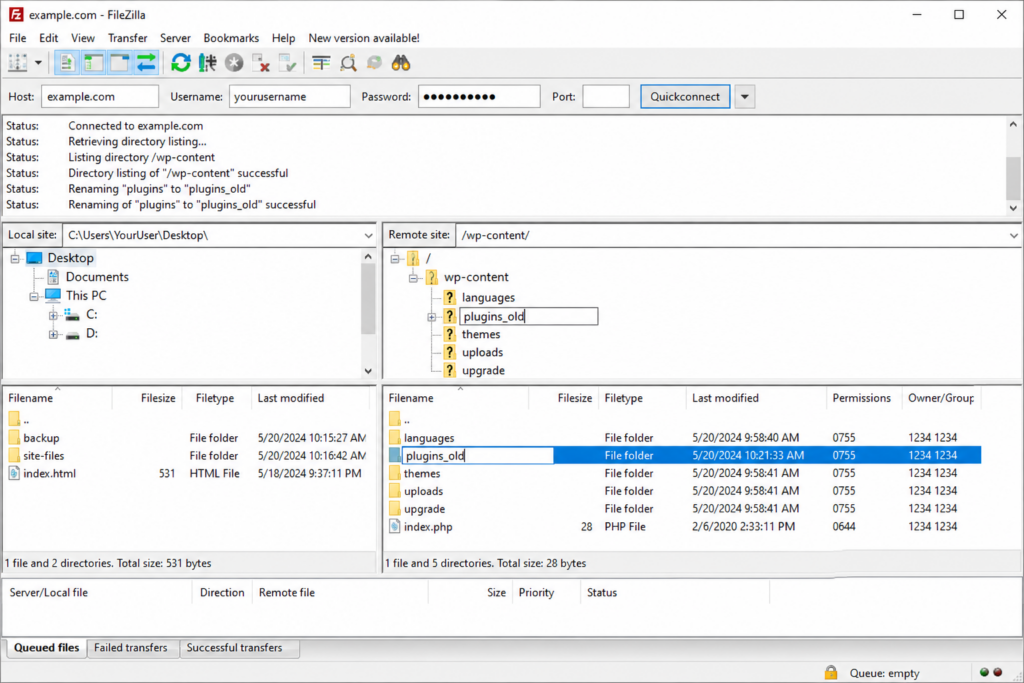This screenshot has width=1024, height=683.
Task: Select upgrade in the remote tree
Action: click(x=483, y=371)
